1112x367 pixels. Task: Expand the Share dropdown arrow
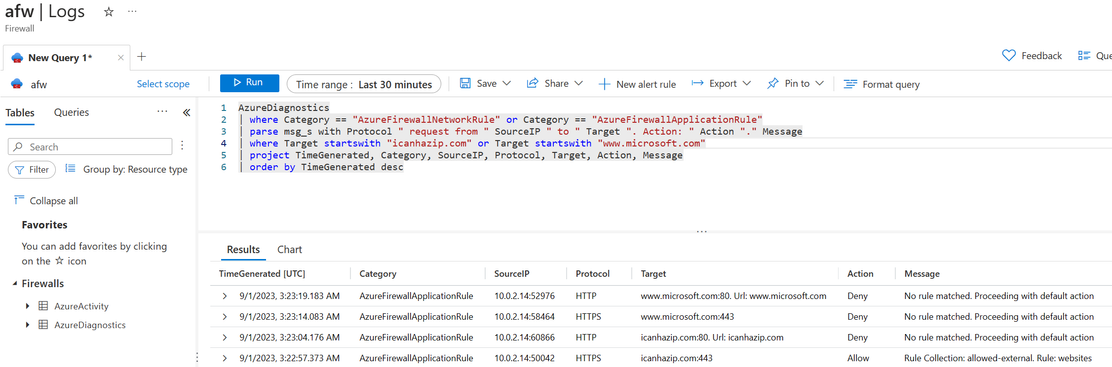(x=578, y=84)
